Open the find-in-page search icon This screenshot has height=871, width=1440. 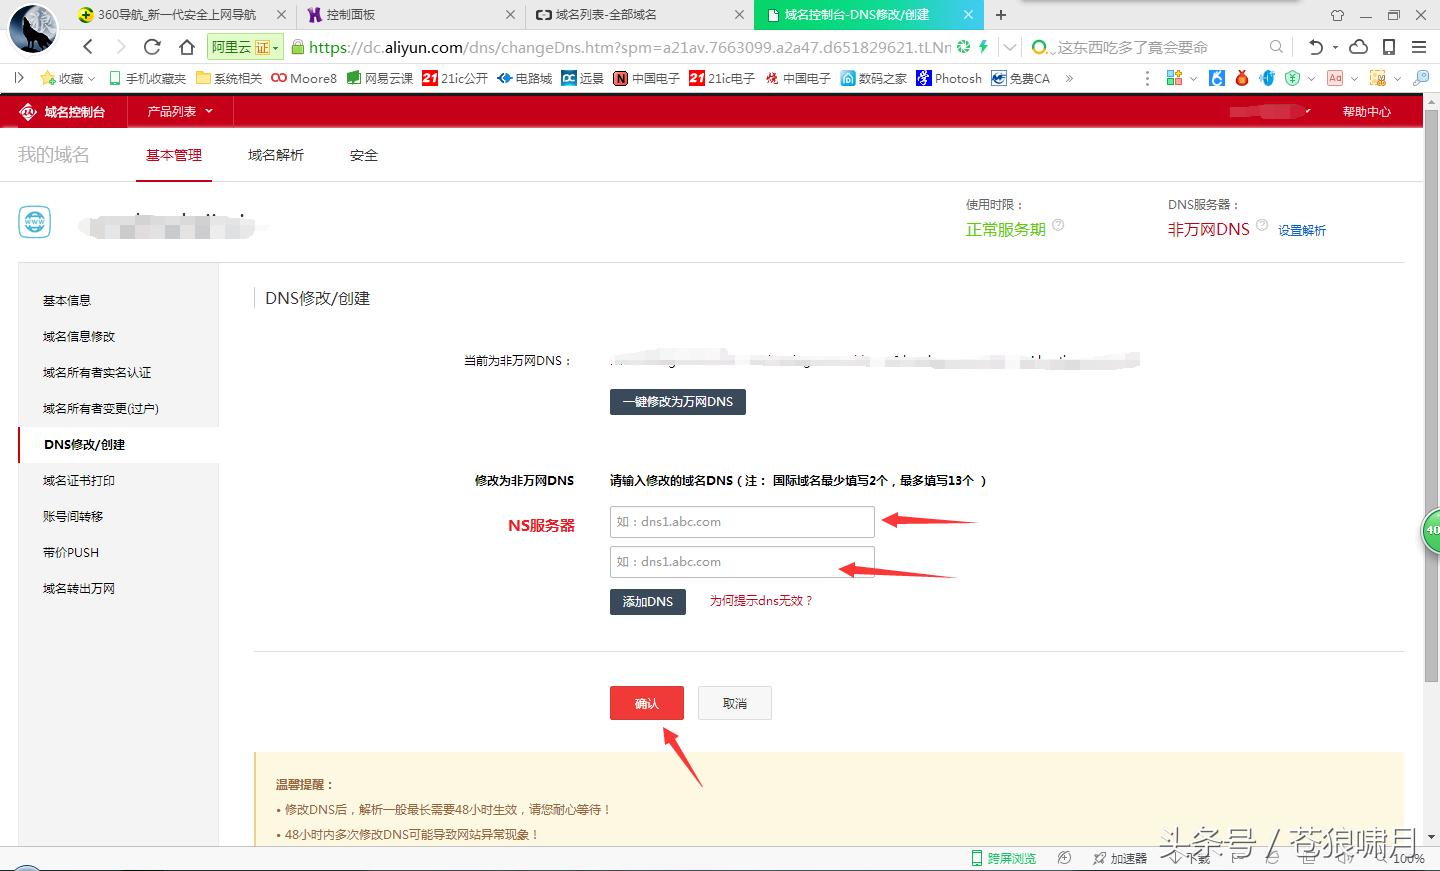pyautogui.click(x=1277, y=46)
